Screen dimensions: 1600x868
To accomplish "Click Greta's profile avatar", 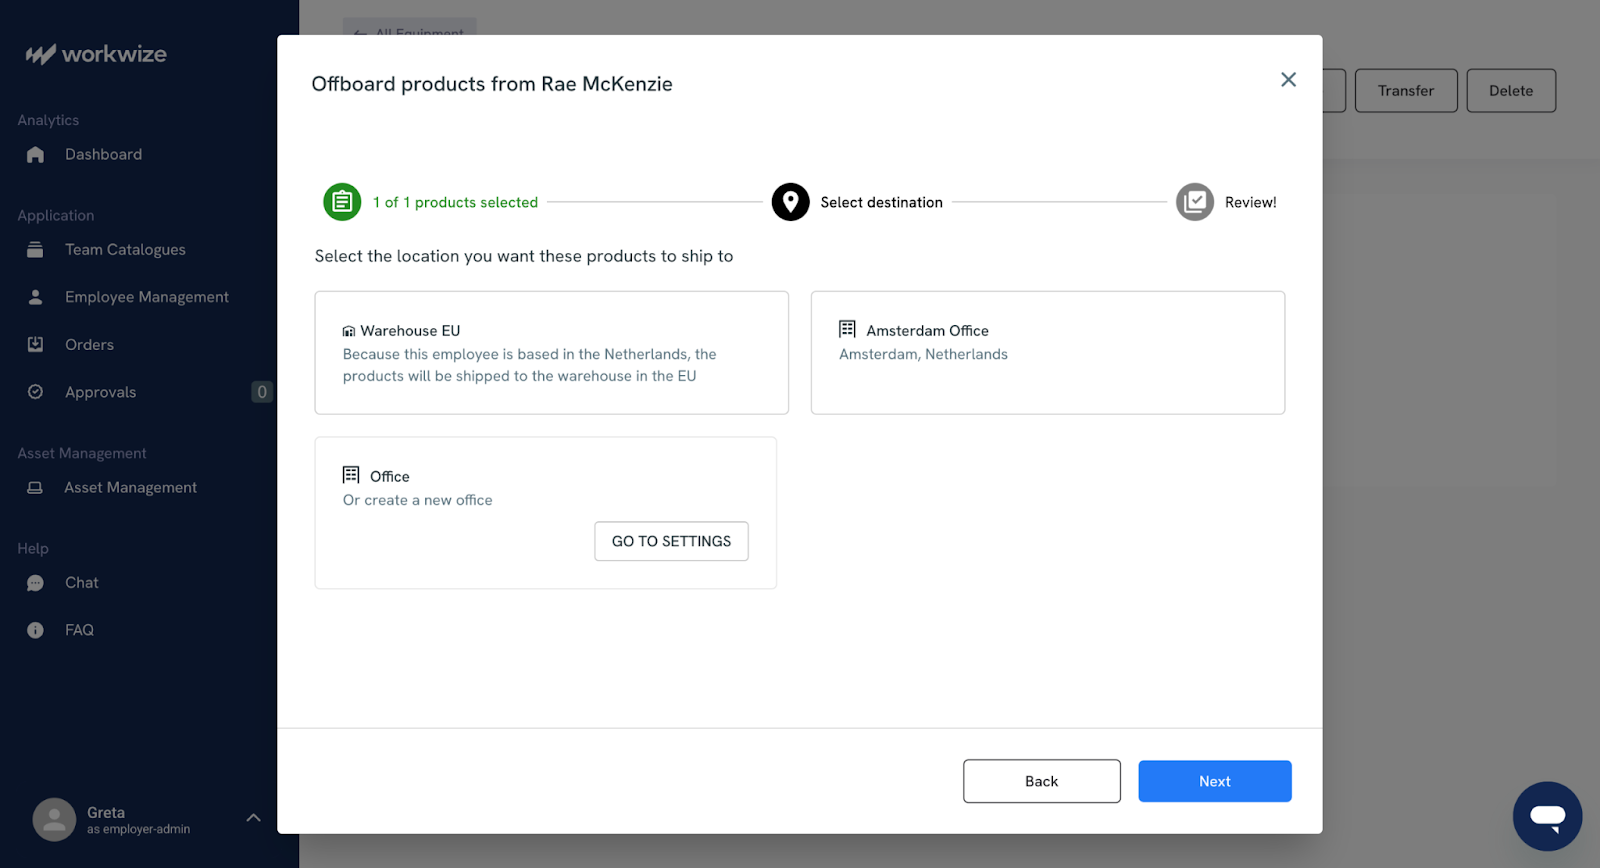I will [x=54, y=819].
